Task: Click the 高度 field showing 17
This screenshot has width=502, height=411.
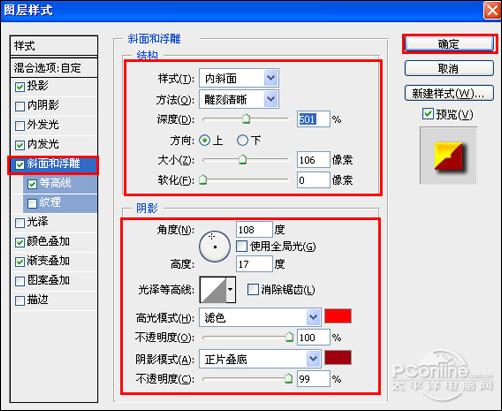Action: pos(254,264)
